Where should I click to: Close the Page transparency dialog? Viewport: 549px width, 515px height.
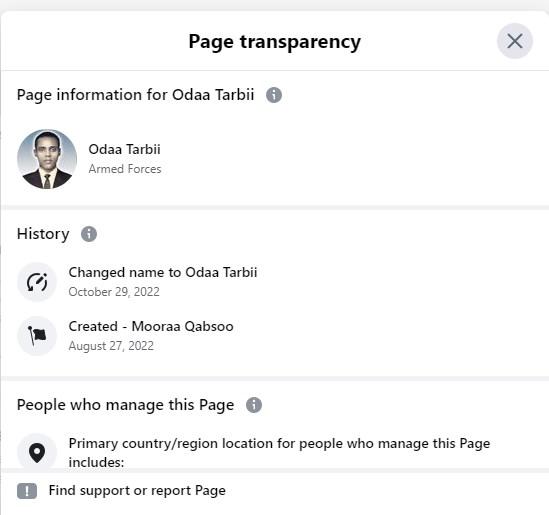515,41
